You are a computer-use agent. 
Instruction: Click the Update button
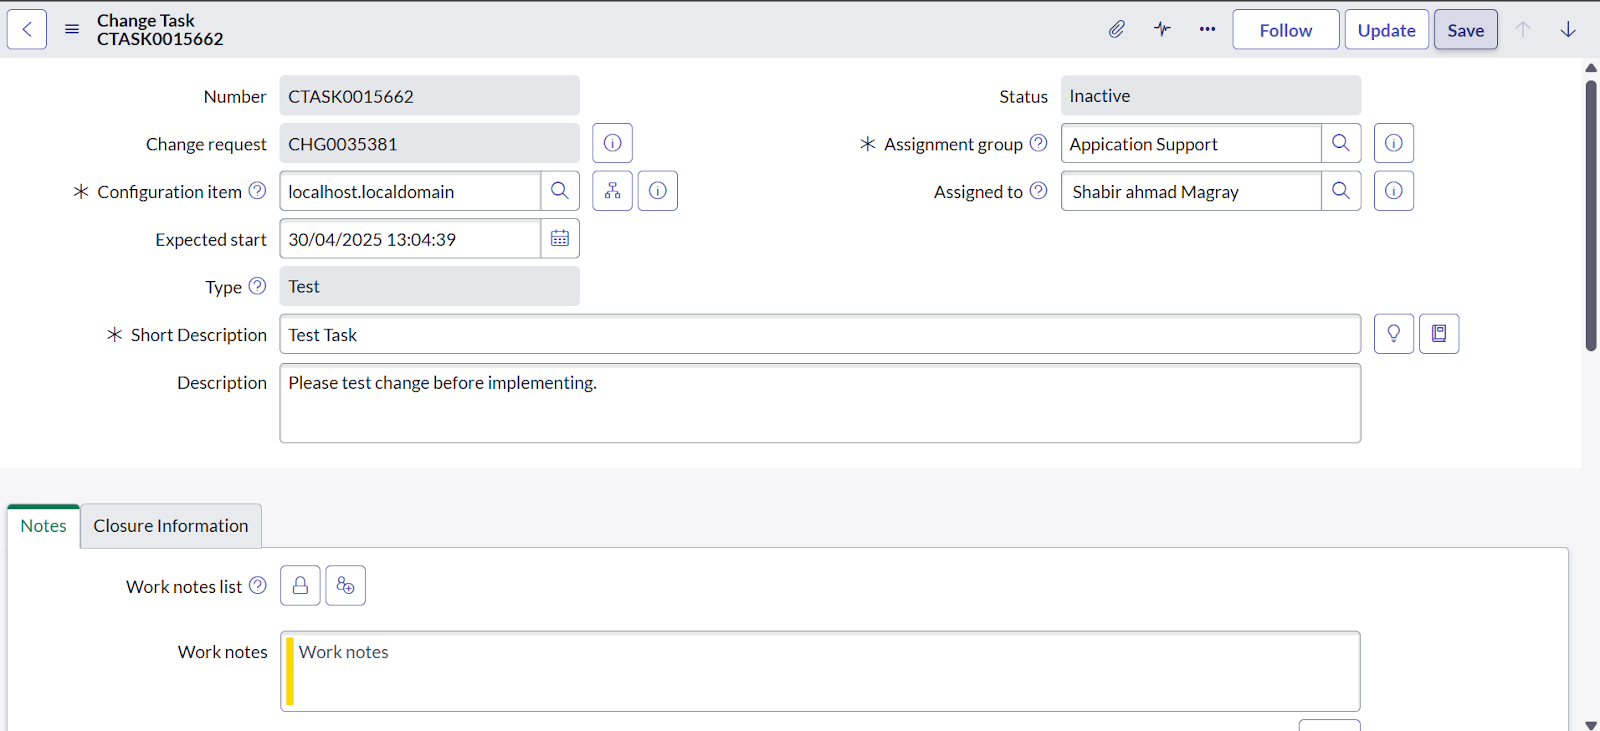[x=1386, y=30]
